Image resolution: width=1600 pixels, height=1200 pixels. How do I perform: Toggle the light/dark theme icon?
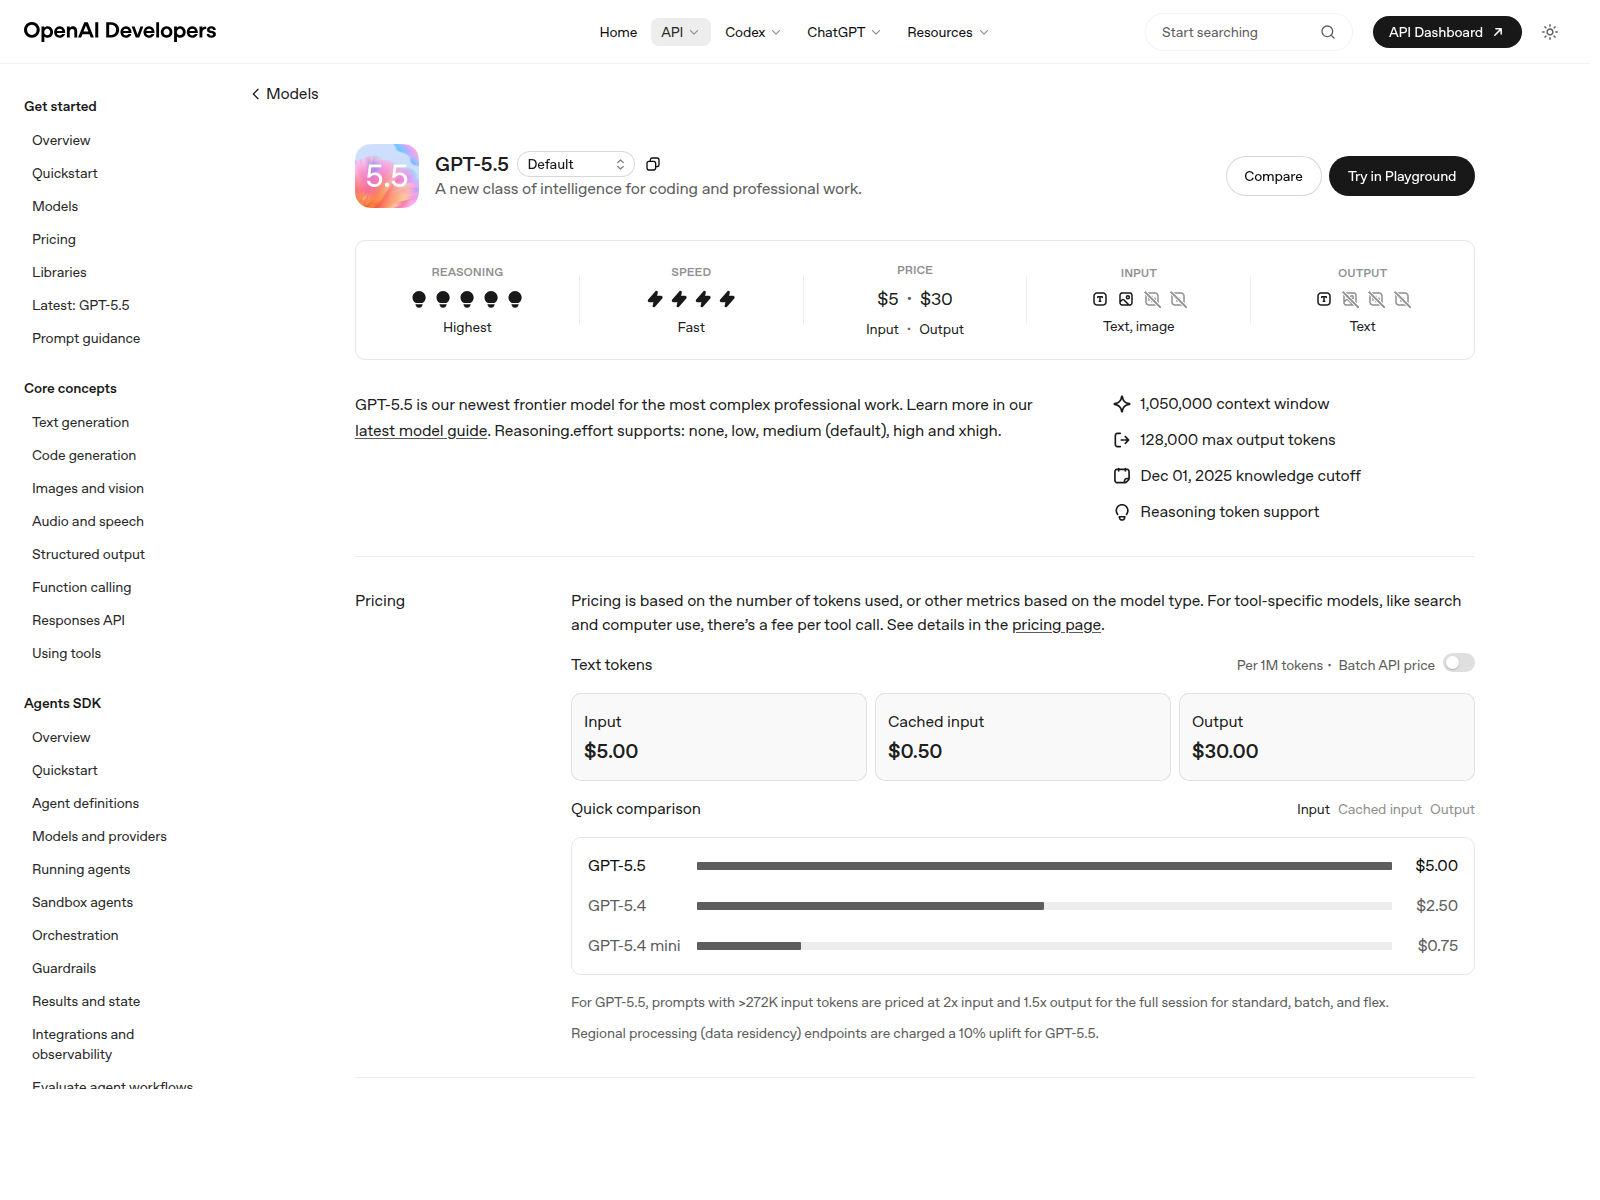(x=1550, y=32)
